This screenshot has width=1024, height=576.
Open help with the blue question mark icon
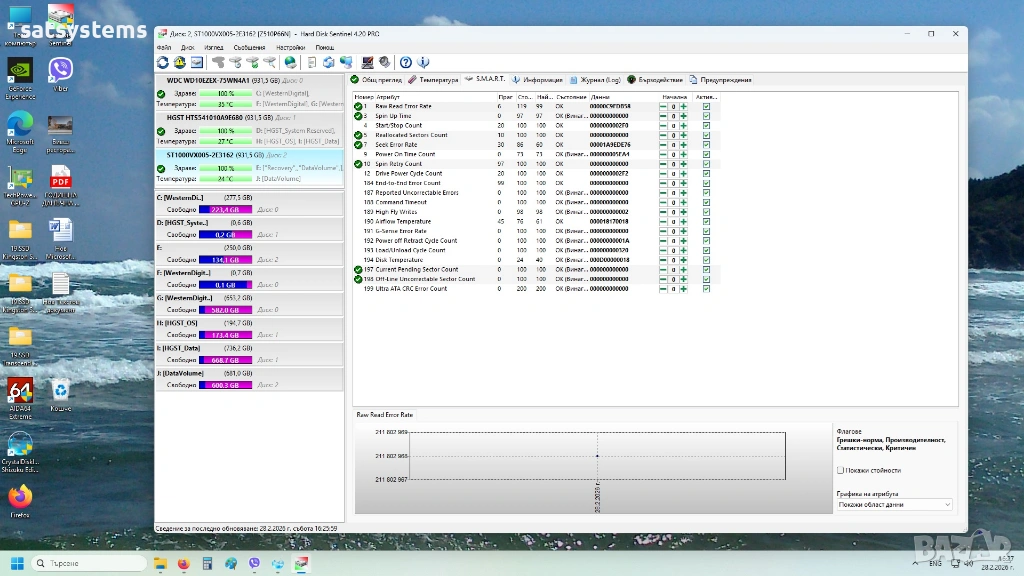[x=406, y=62]
